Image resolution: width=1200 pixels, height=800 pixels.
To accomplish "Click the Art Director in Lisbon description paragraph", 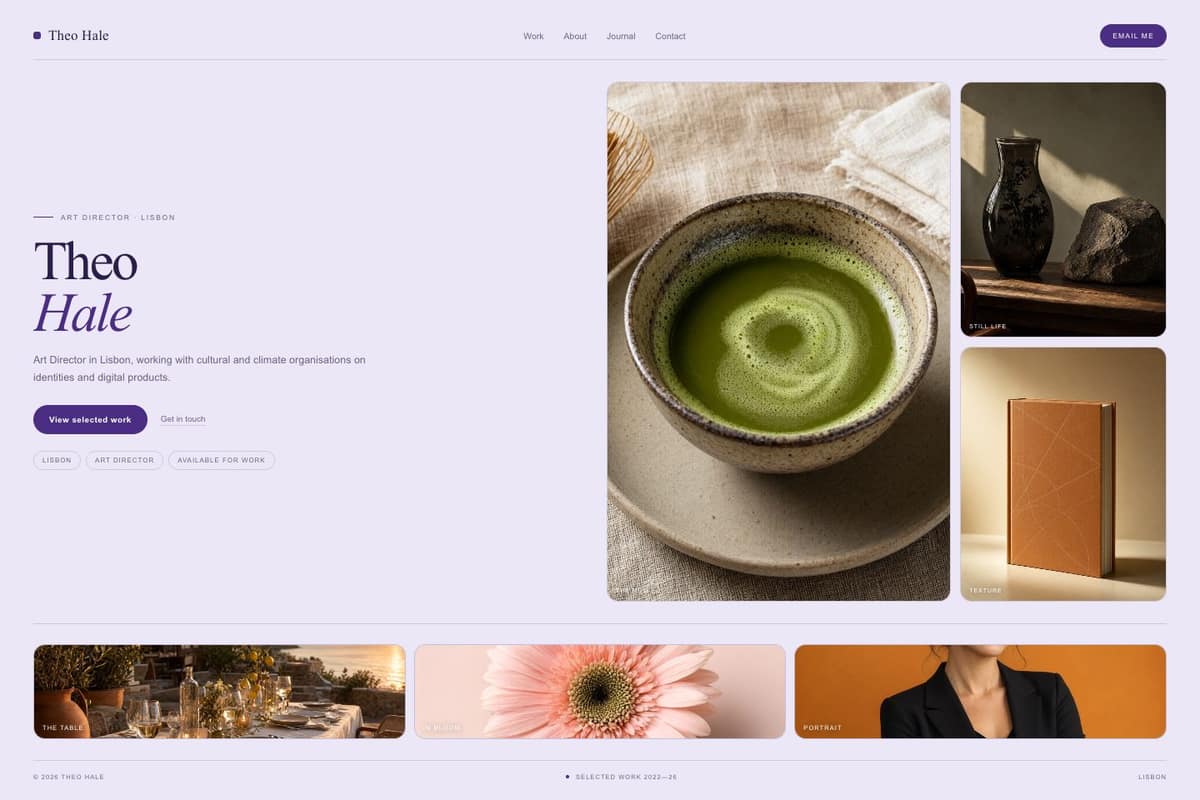I will point(200,369).
